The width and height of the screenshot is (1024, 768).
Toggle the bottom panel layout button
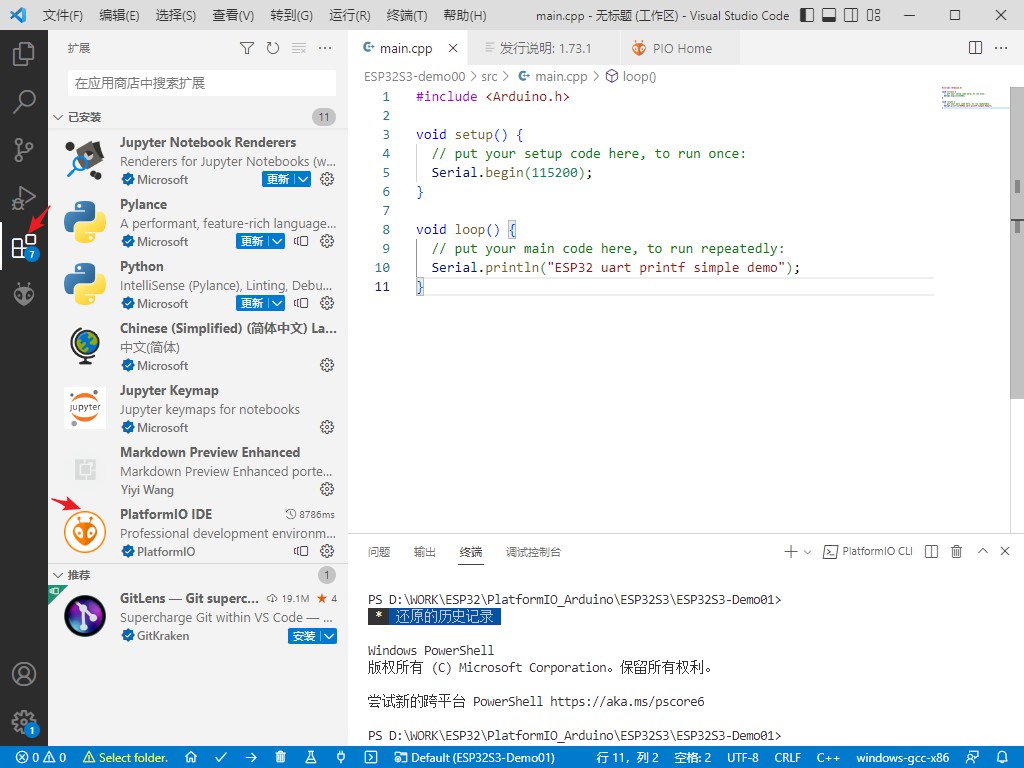[x=829, y=15]
